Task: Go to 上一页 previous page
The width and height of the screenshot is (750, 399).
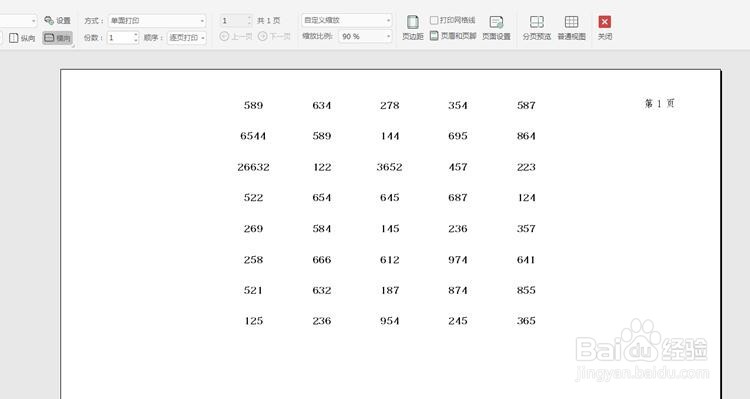Action: click(x=236, y=36)
